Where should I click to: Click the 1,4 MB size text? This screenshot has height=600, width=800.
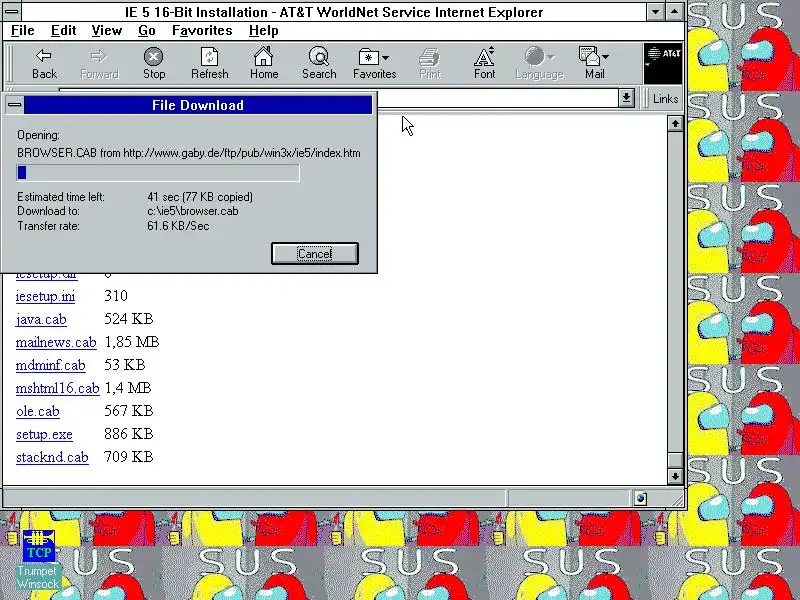click(x=128, y=388)
